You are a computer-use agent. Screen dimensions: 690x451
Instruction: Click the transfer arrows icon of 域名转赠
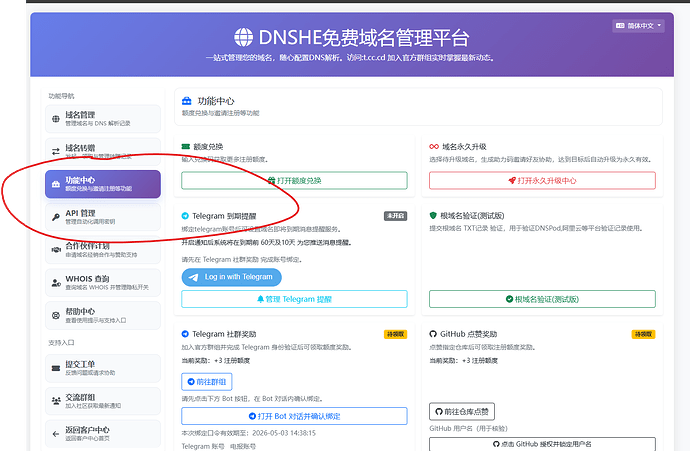[56, 151]
